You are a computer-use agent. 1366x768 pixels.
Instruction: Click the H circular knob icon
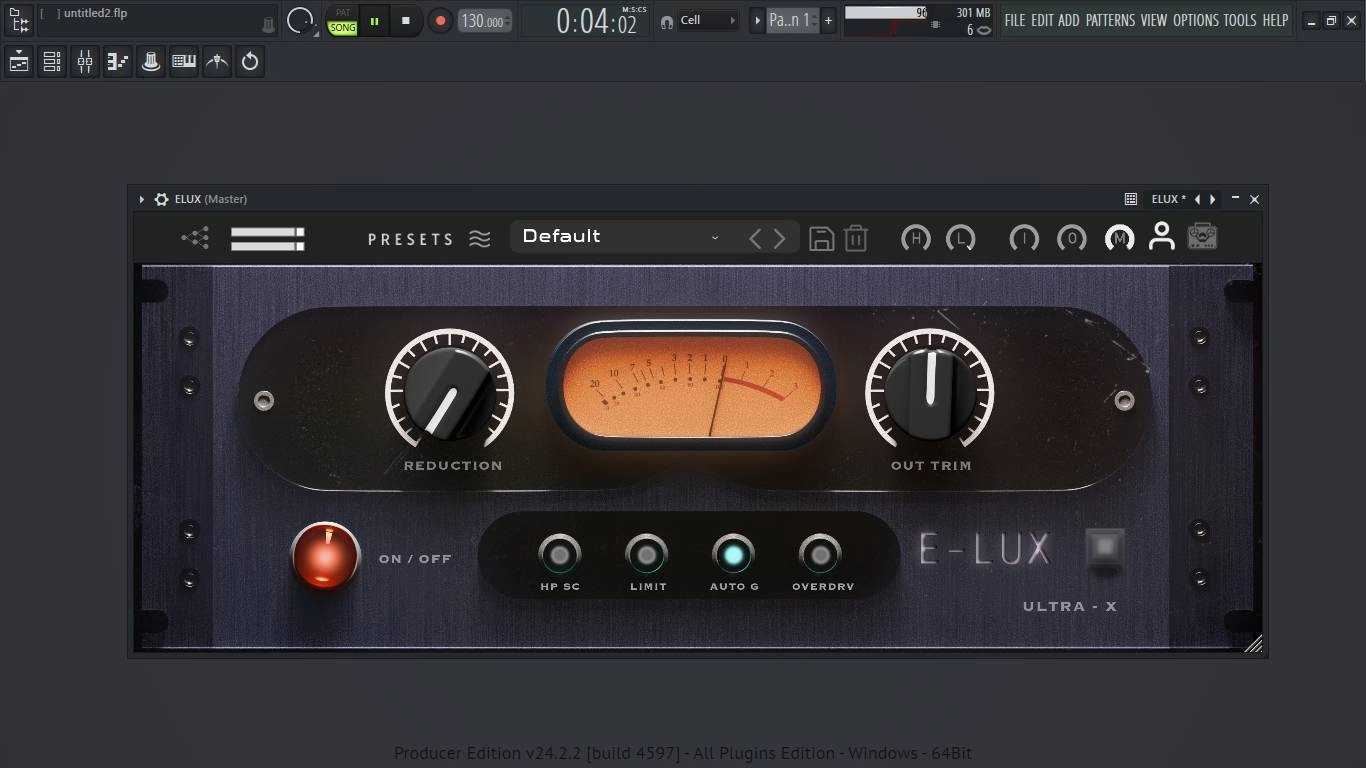pos(915,238)
